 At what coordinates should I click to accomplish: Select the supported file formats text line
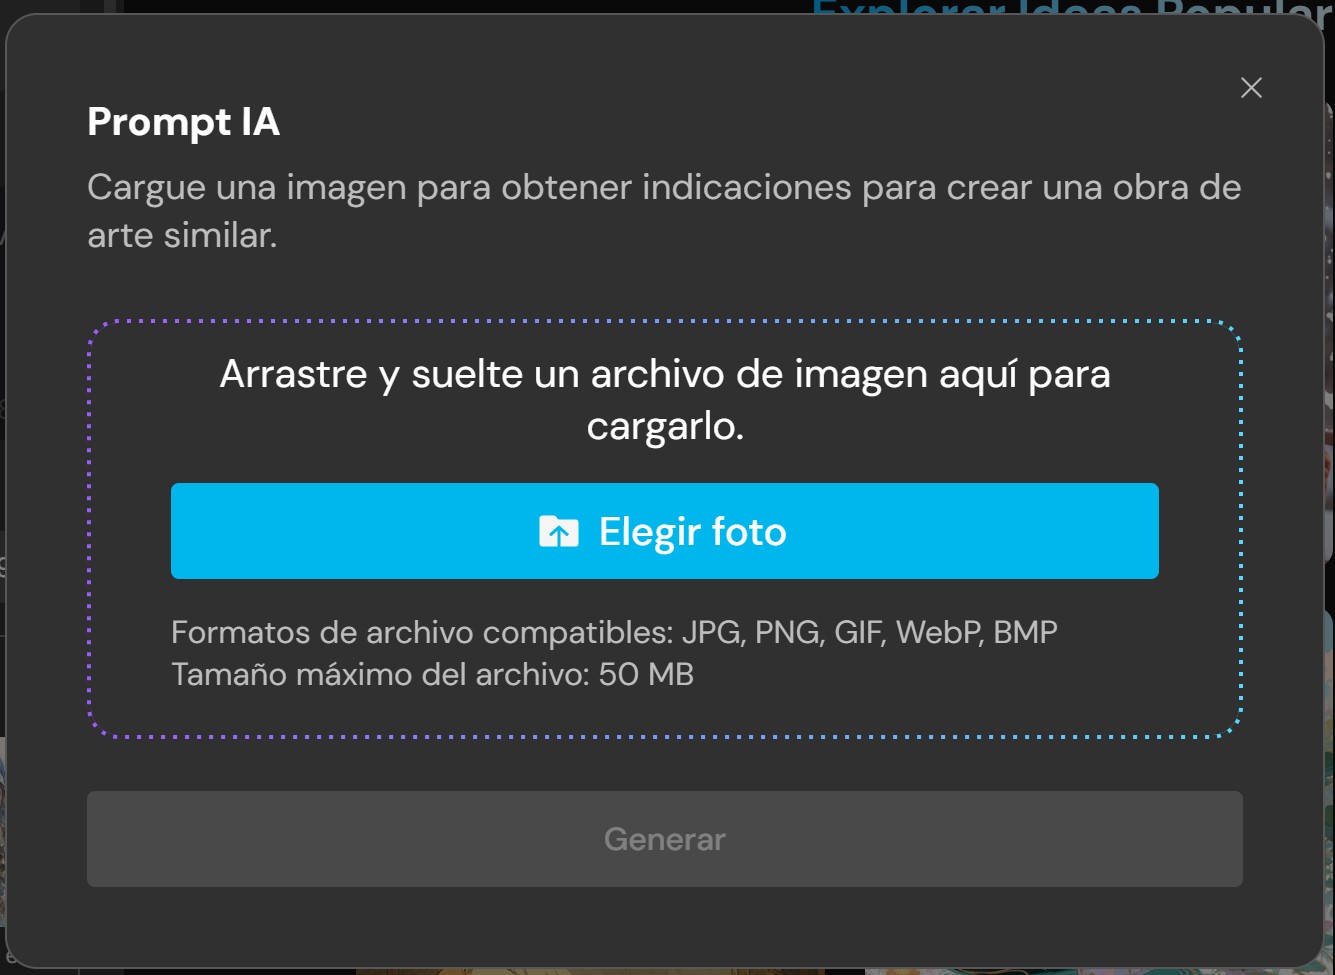[x=615, y=632]
